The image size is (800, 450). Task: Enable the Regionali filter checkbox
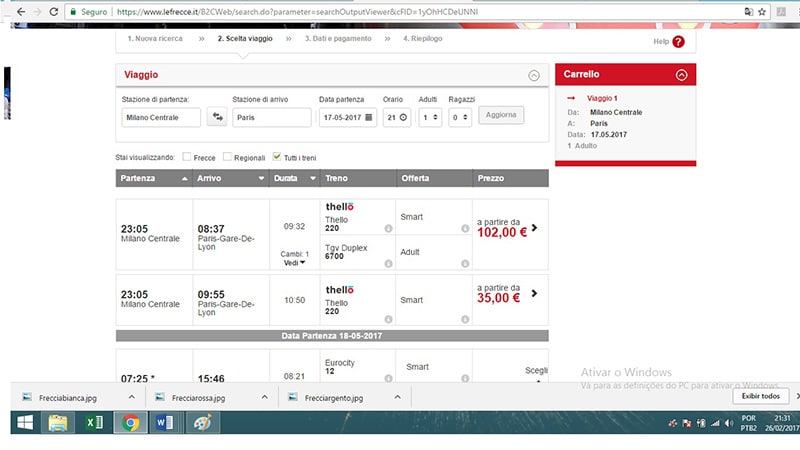(227, 157)
